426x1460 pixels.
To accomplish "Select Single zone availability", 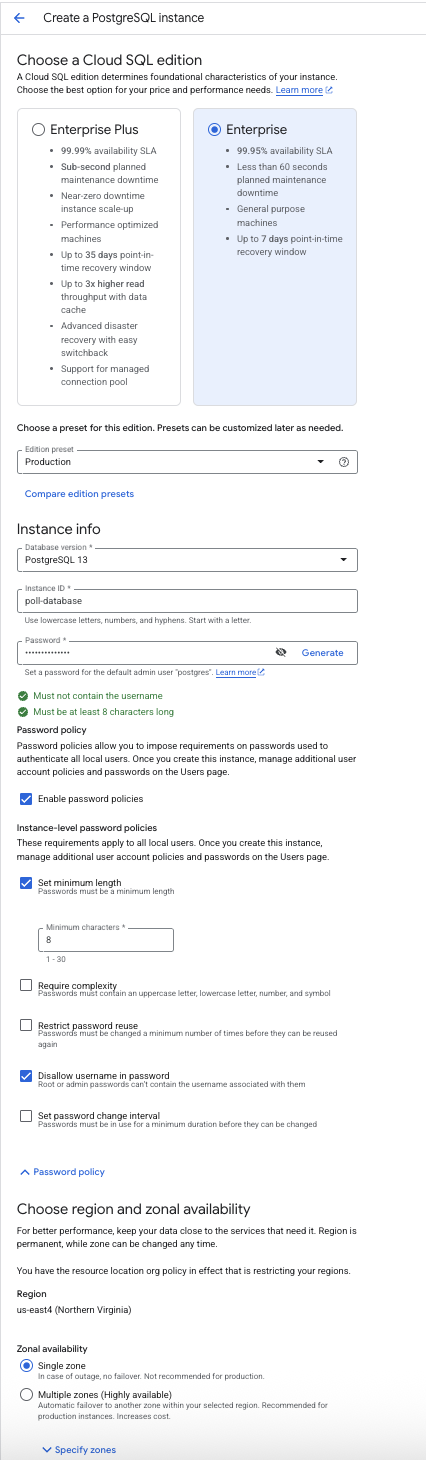I will pos(26,1365).
